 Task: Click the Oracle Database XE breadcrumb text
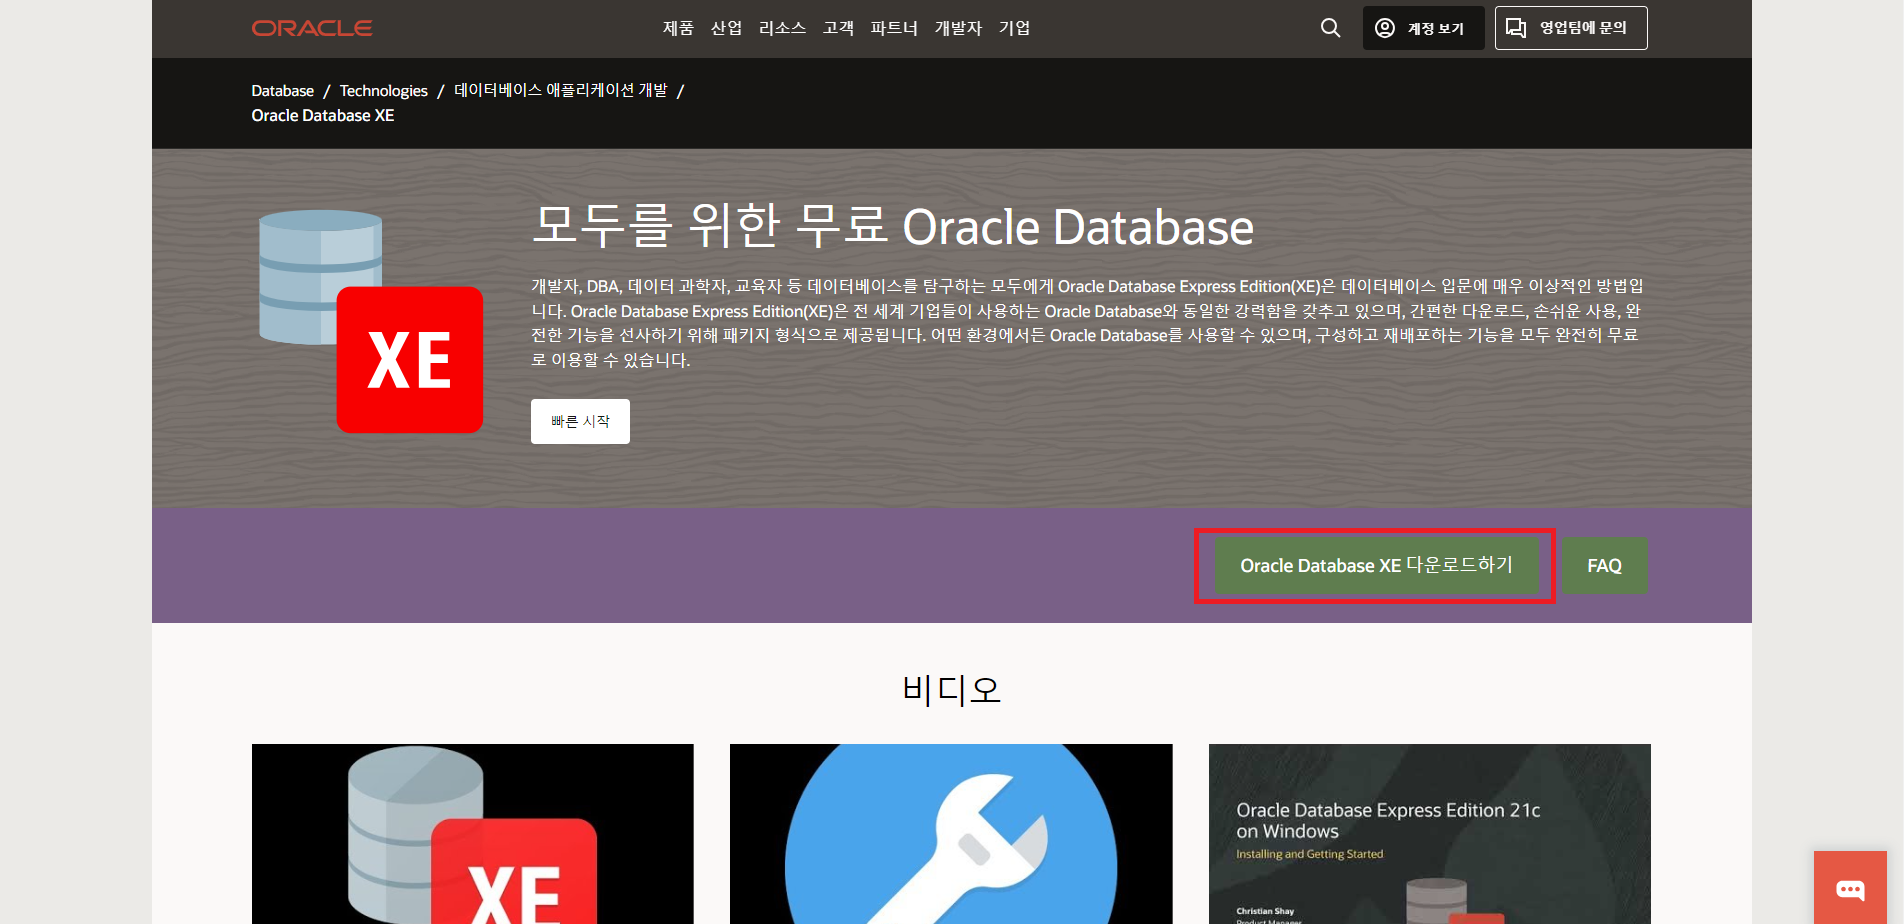point(323,116)
